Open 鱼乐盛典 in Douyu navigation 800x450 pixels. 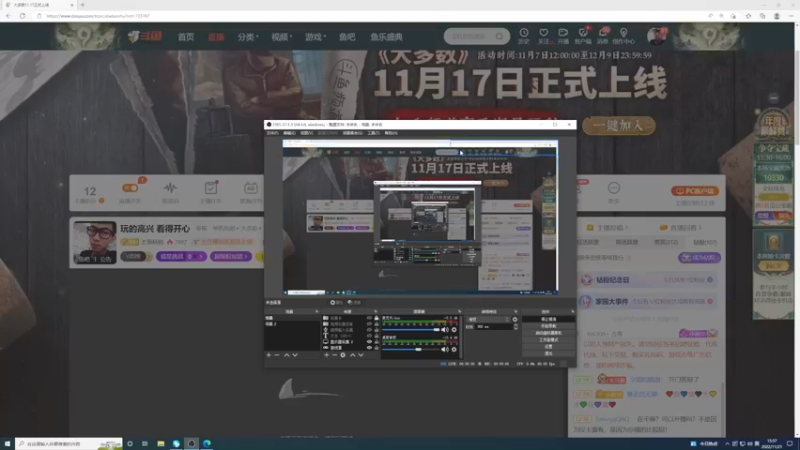point(386,37)
